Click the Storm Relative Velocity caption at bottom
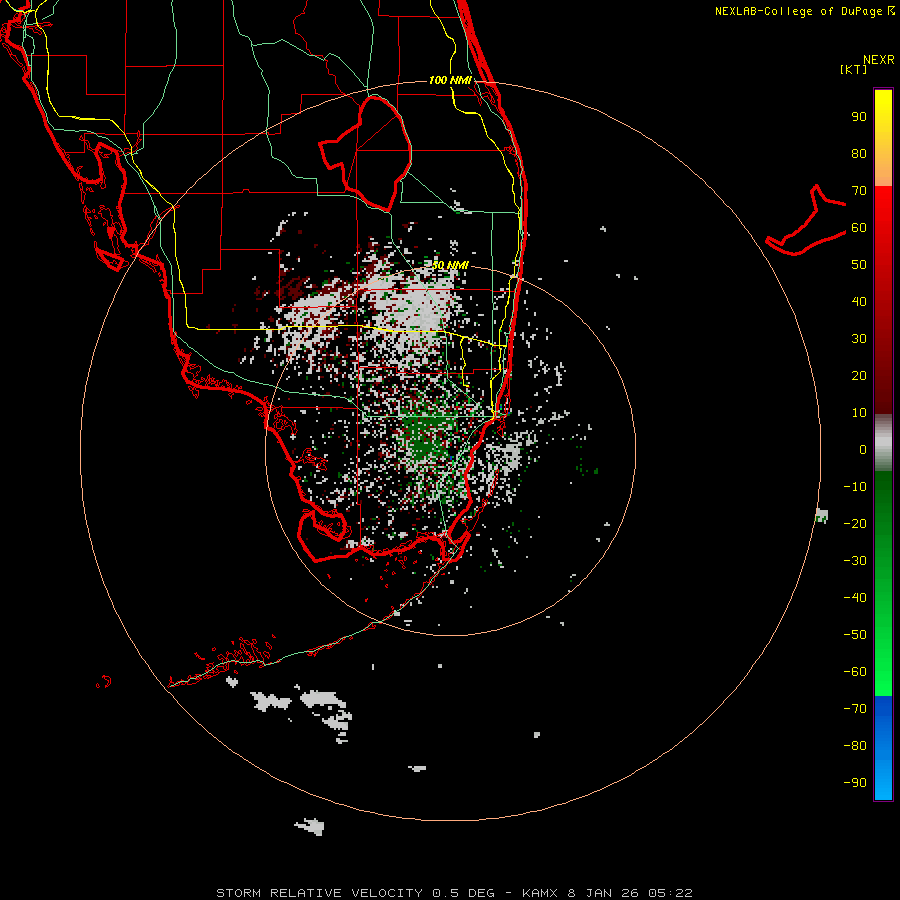 click(454, 893)
